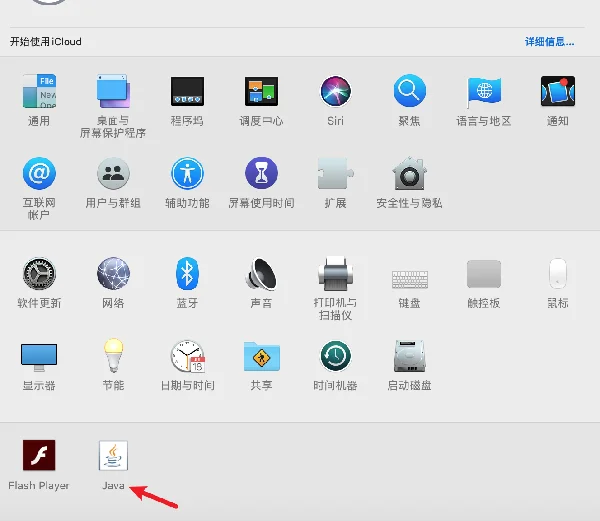The image size is (600, 521).
Task: Open 调度中心 (Mission Control) pane
Action: pos(261,91)
